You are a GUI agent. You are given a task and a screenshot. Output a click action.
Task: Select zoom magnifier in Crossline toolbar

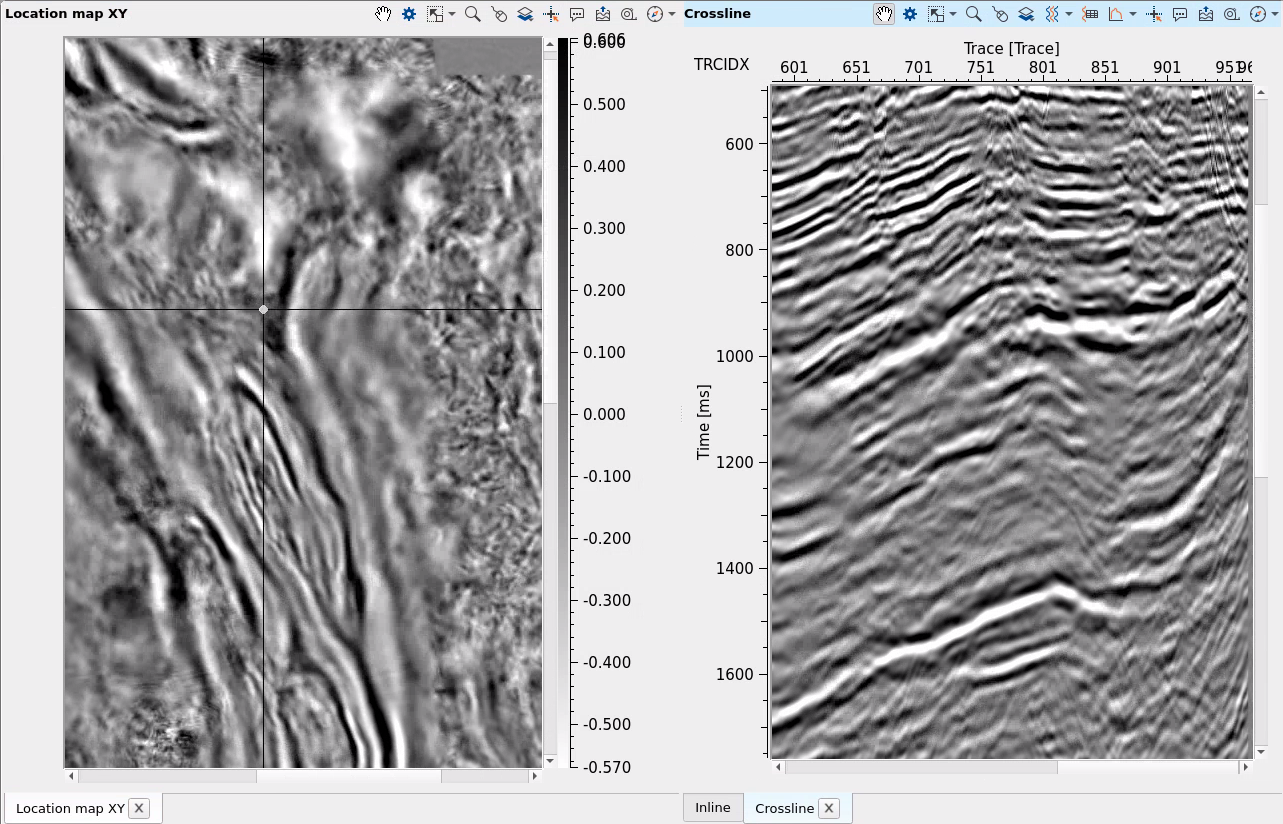coord(972,14)
